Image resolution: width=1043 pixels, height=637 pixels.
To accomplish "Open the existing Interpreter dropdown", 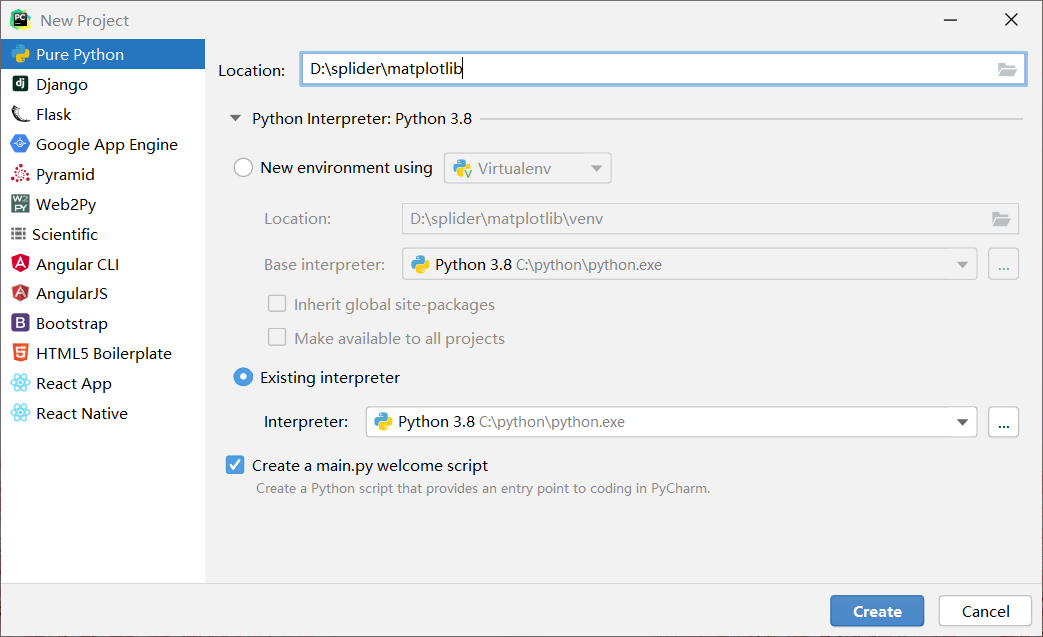I will point(671,422).
